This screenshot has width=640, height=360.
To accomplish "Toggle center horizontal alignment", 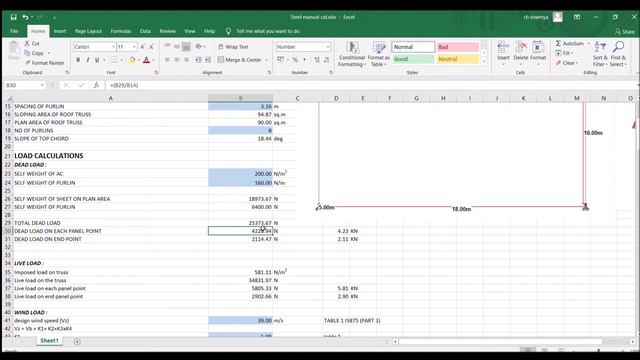I will click(x=177, y=60).
